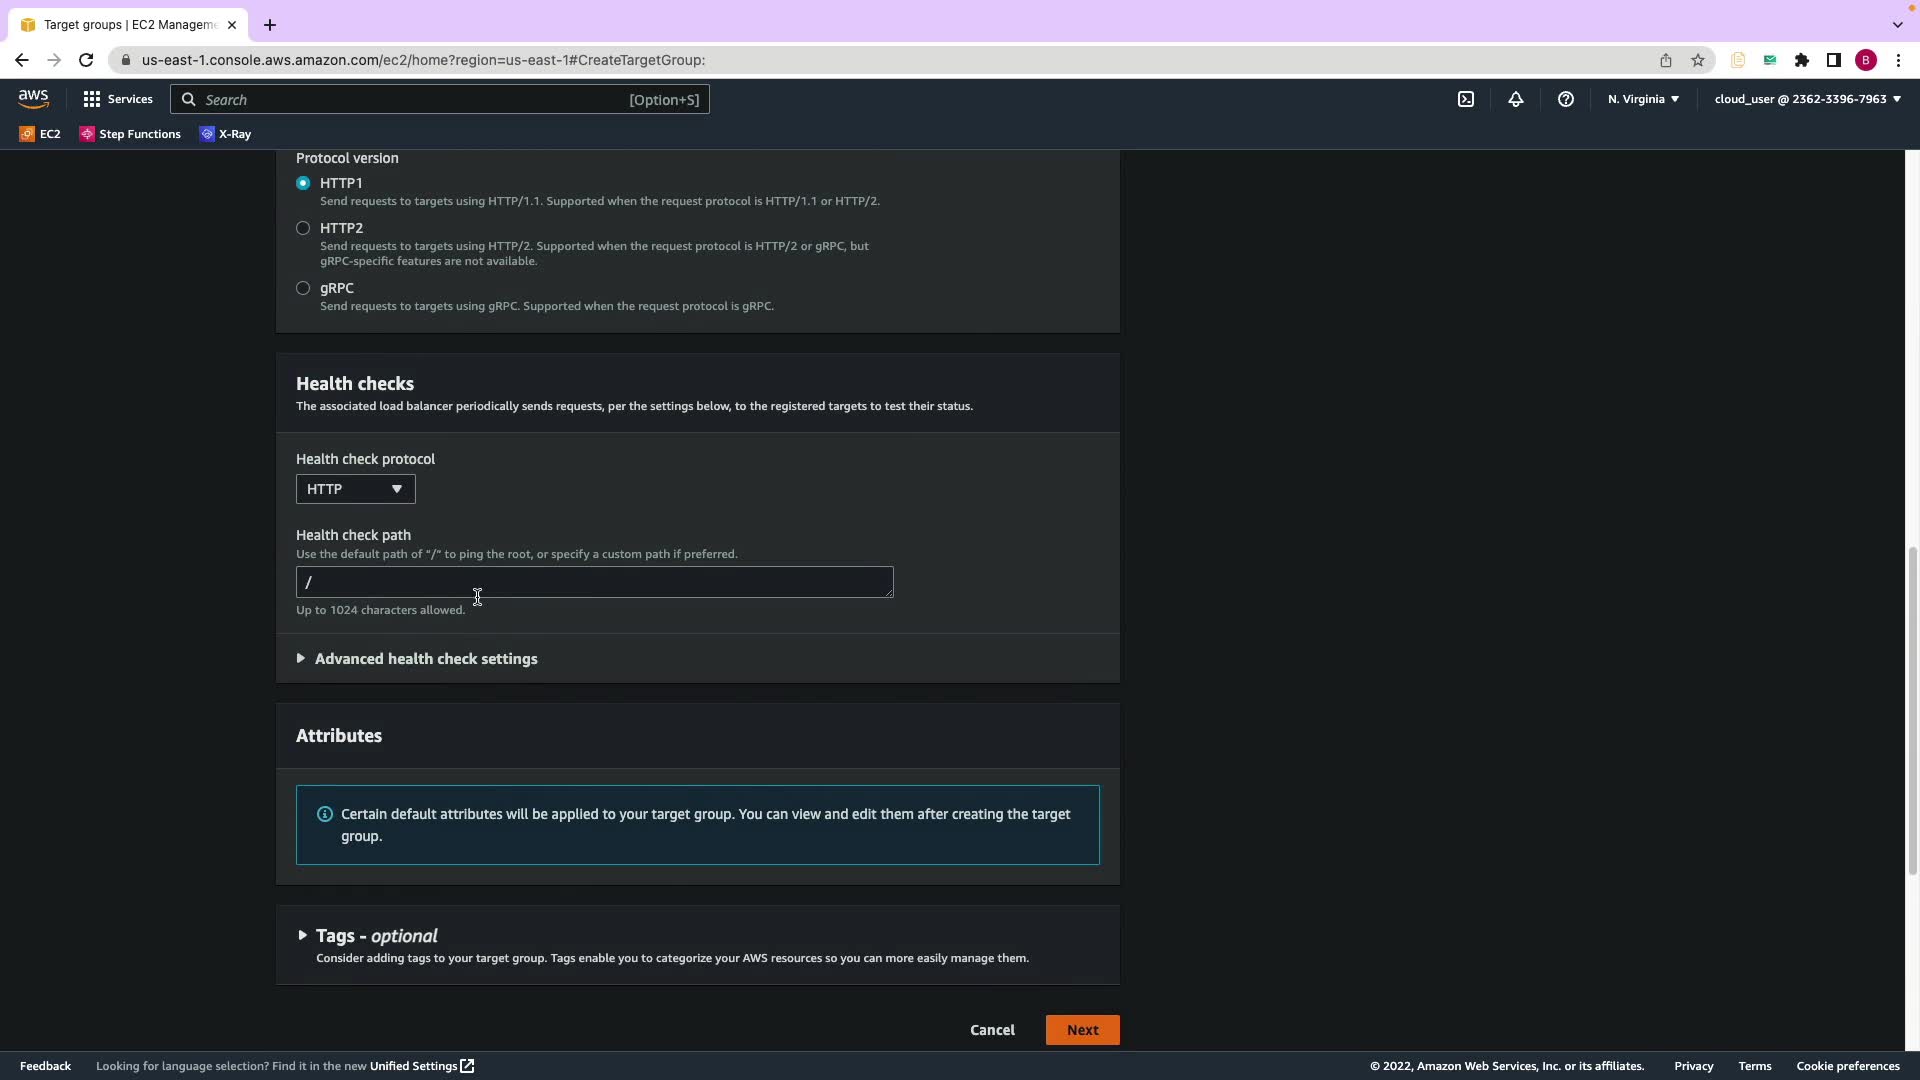Click the notifications bell icon
This screenshot has height=1080, width=1920.
[1516, 99]
